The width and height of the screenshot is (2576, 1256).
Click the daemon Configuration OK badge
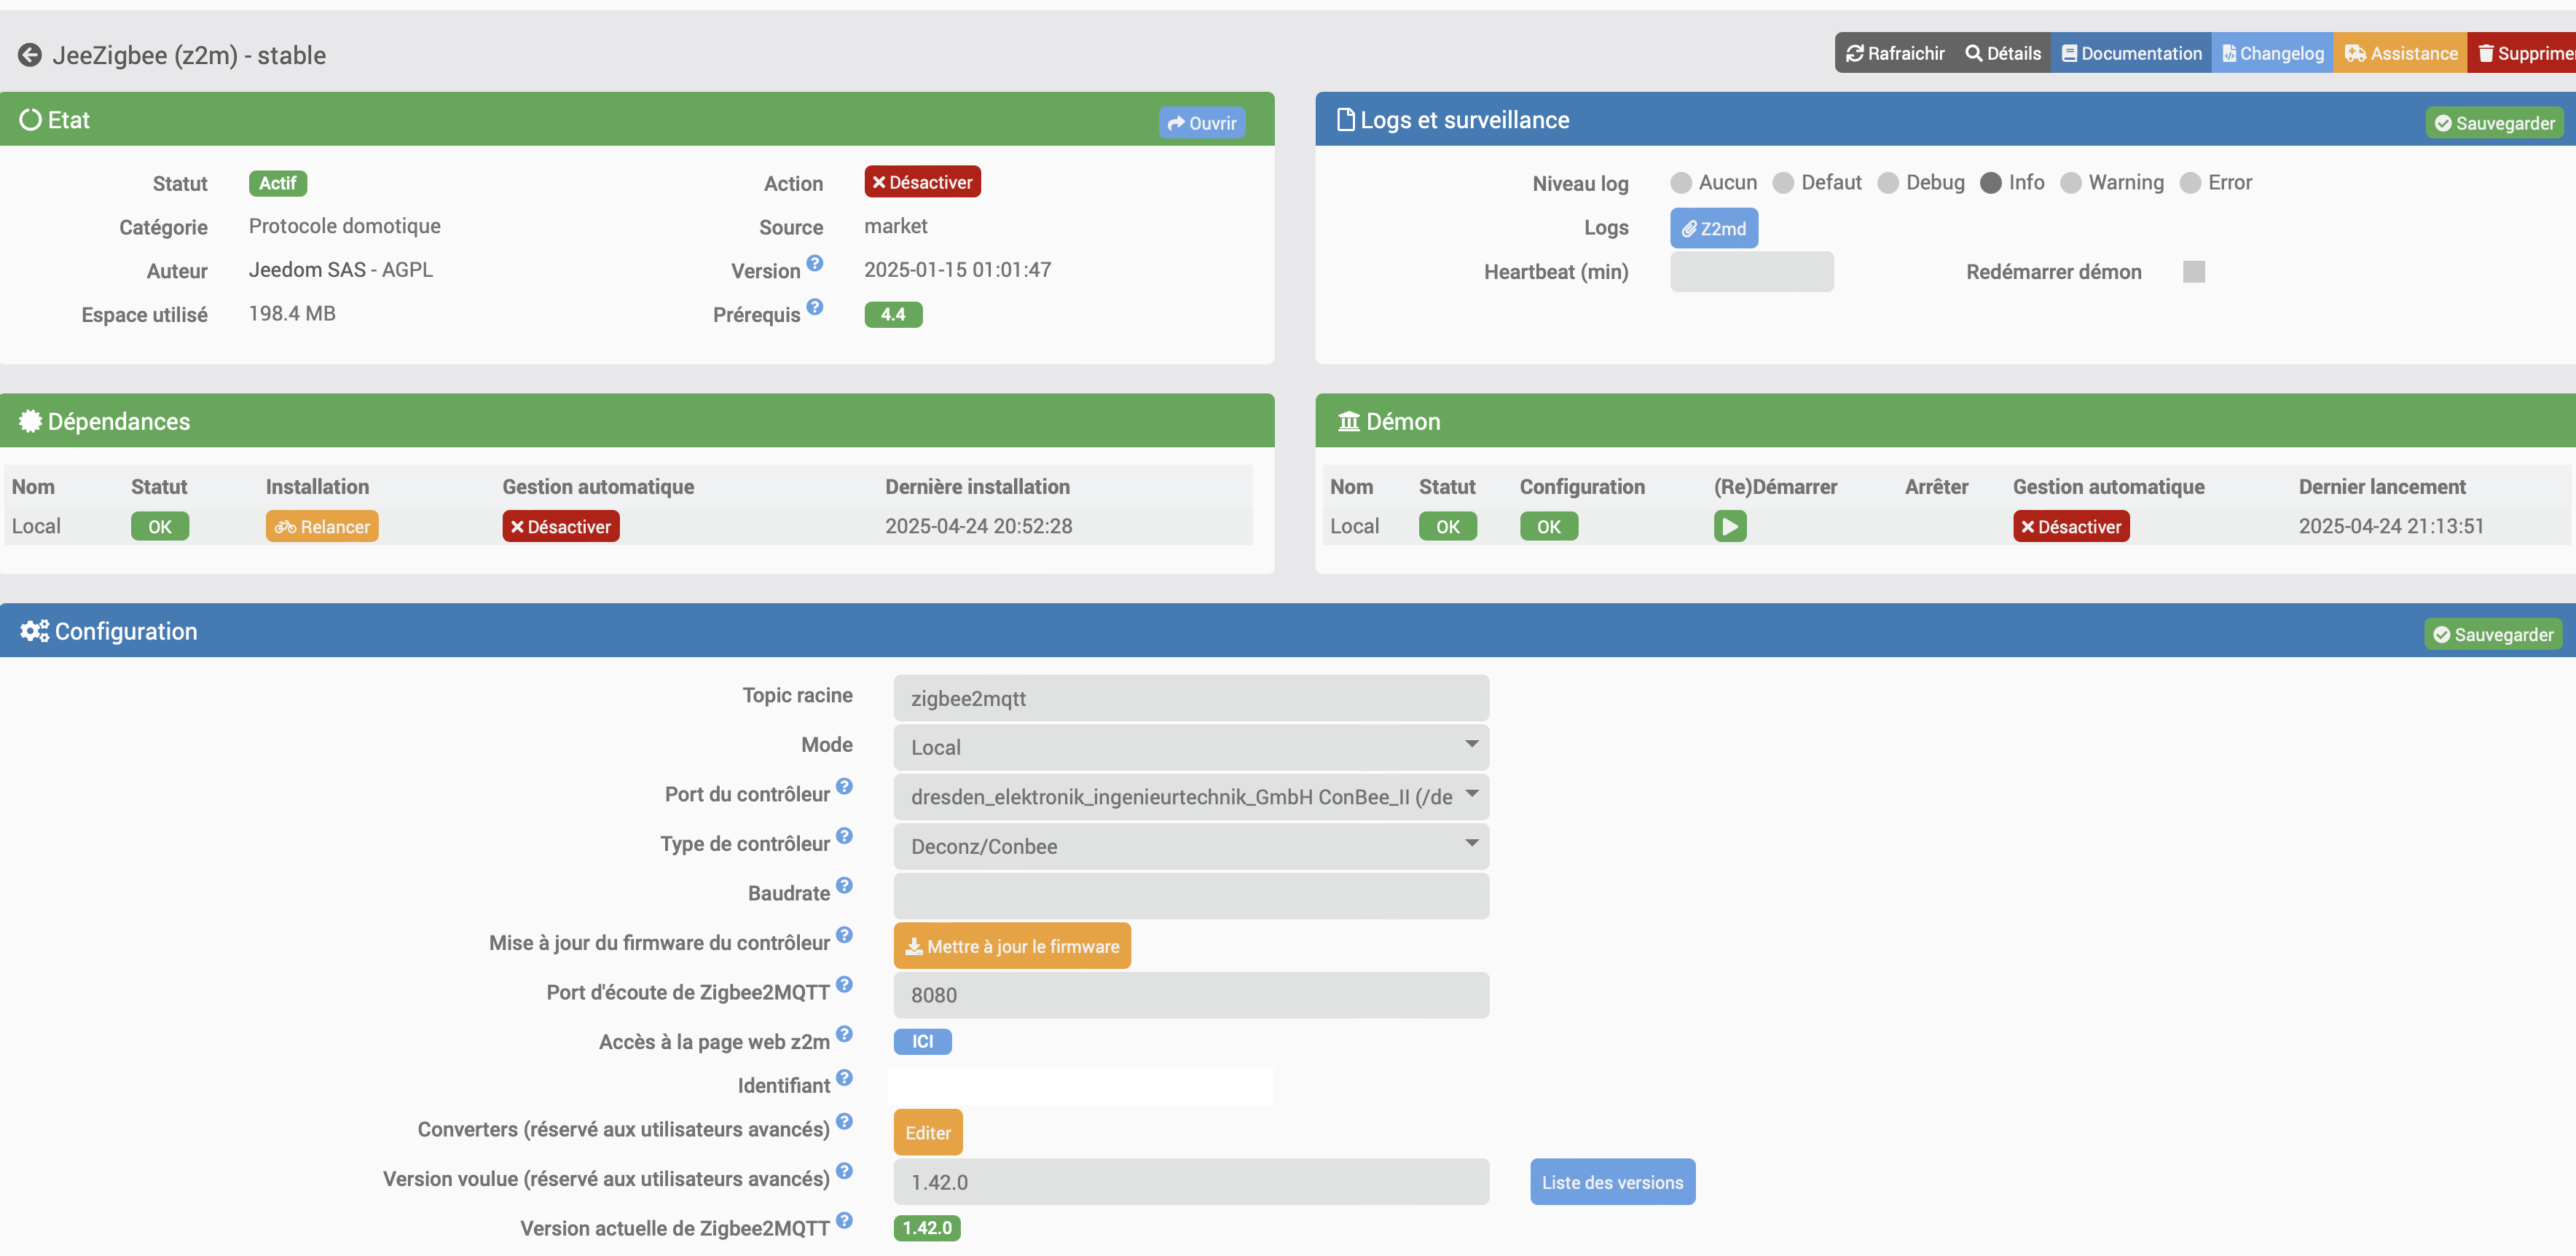coord(1549,527)
